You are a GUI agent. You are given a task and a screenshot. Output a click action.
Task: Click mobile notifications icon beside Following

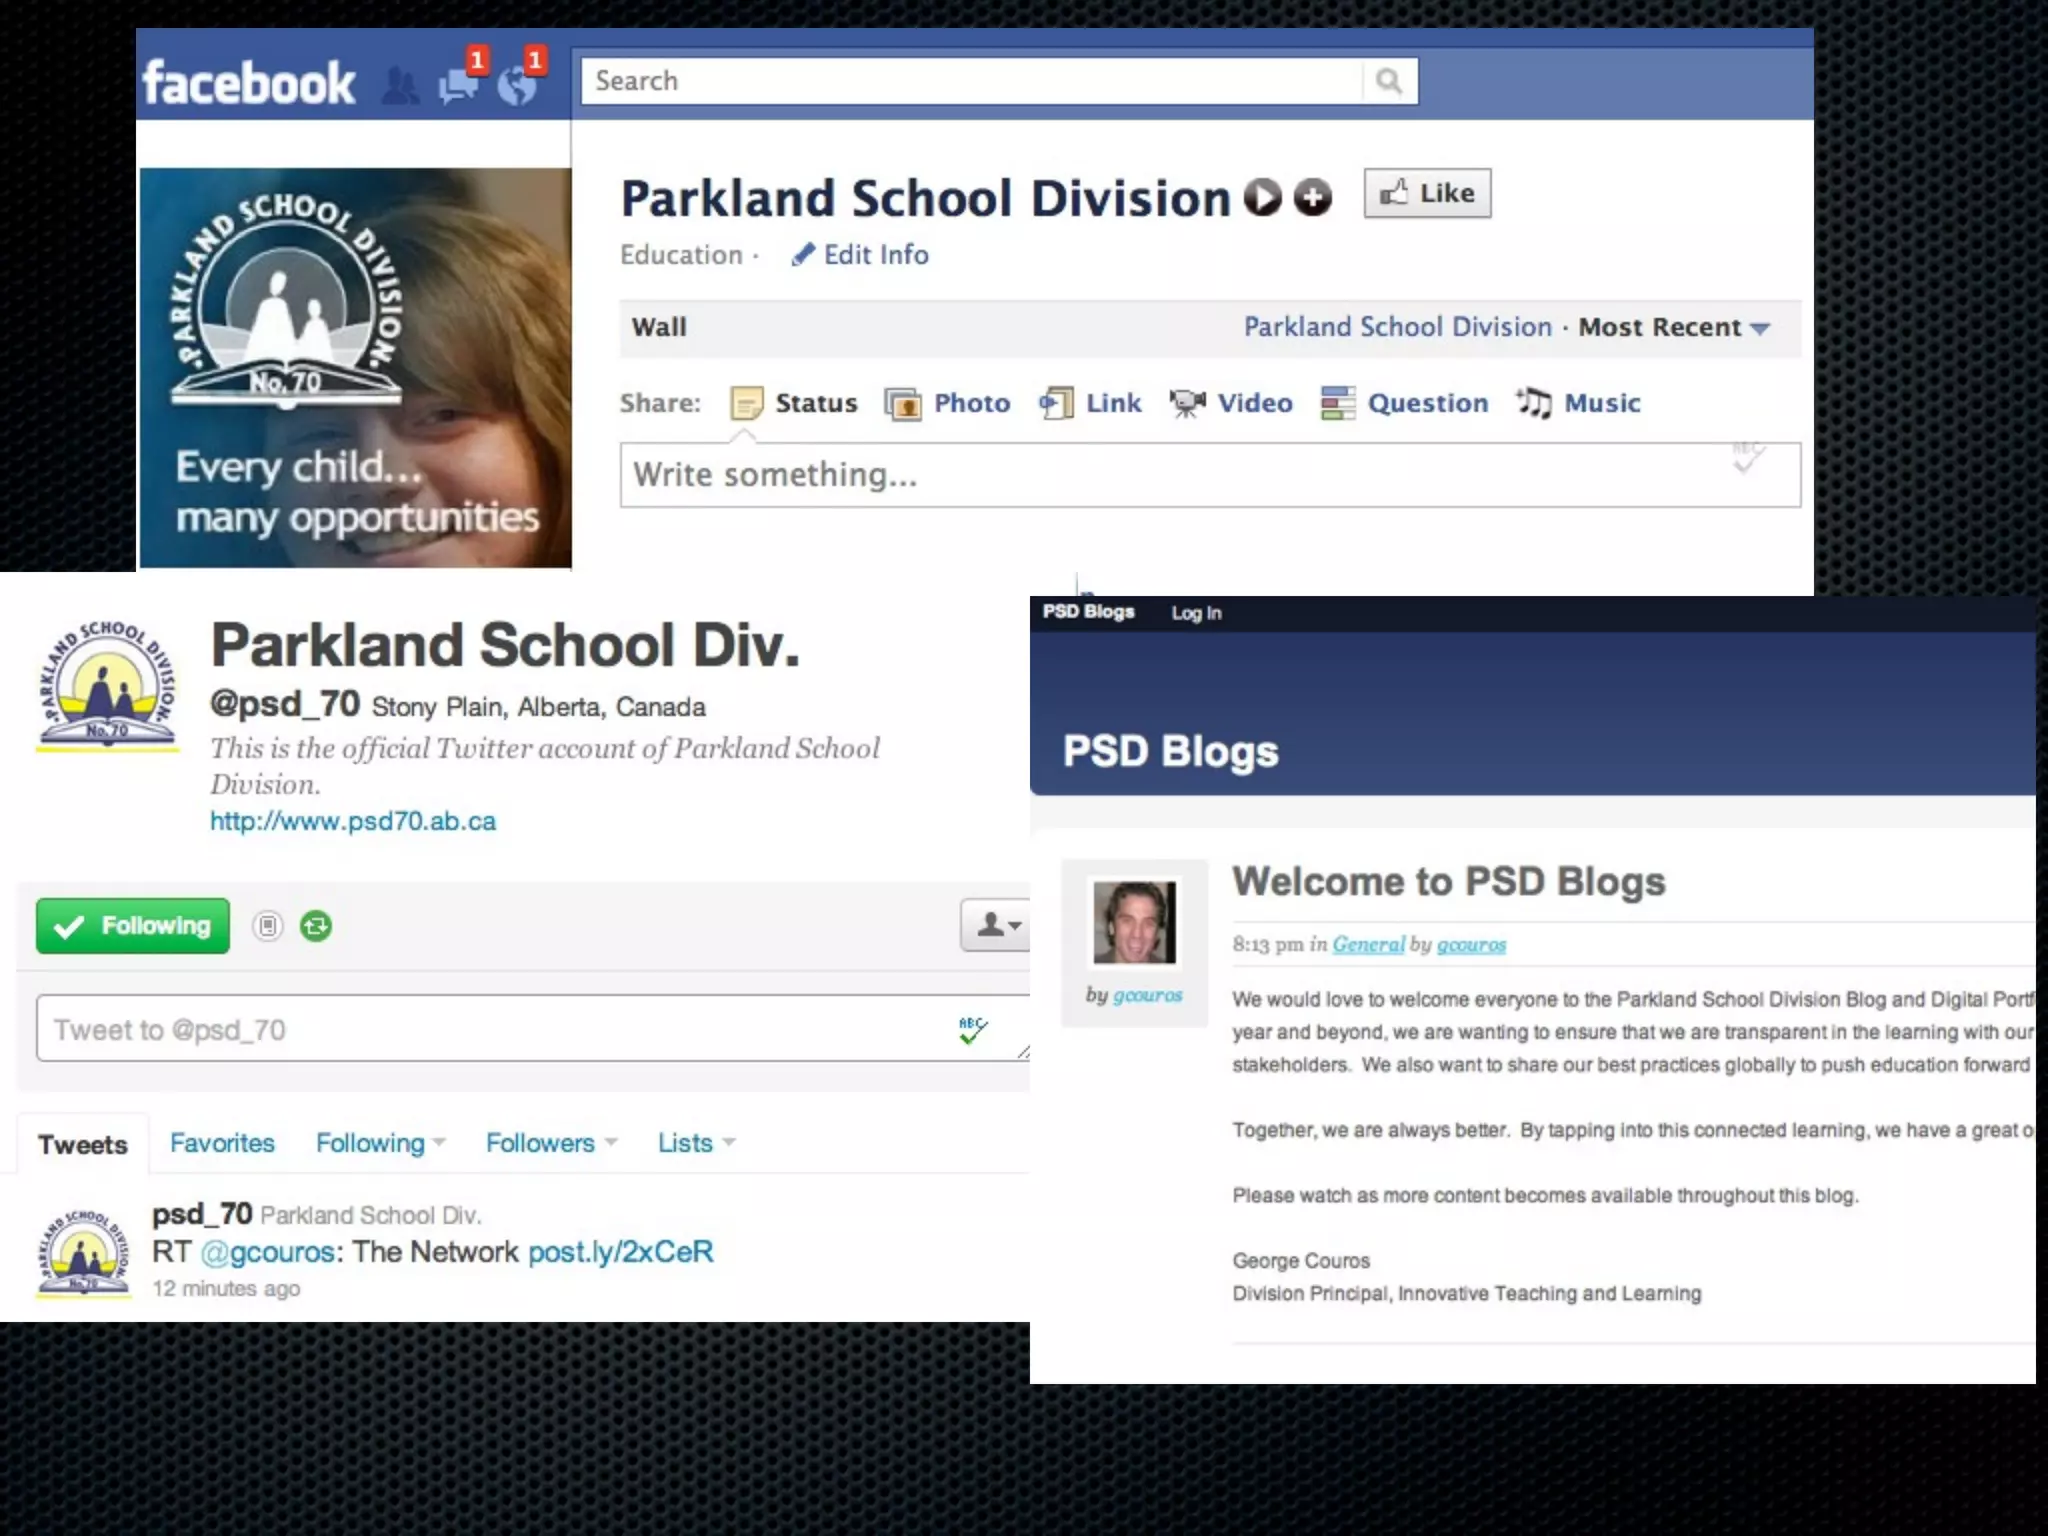(268, 926)
